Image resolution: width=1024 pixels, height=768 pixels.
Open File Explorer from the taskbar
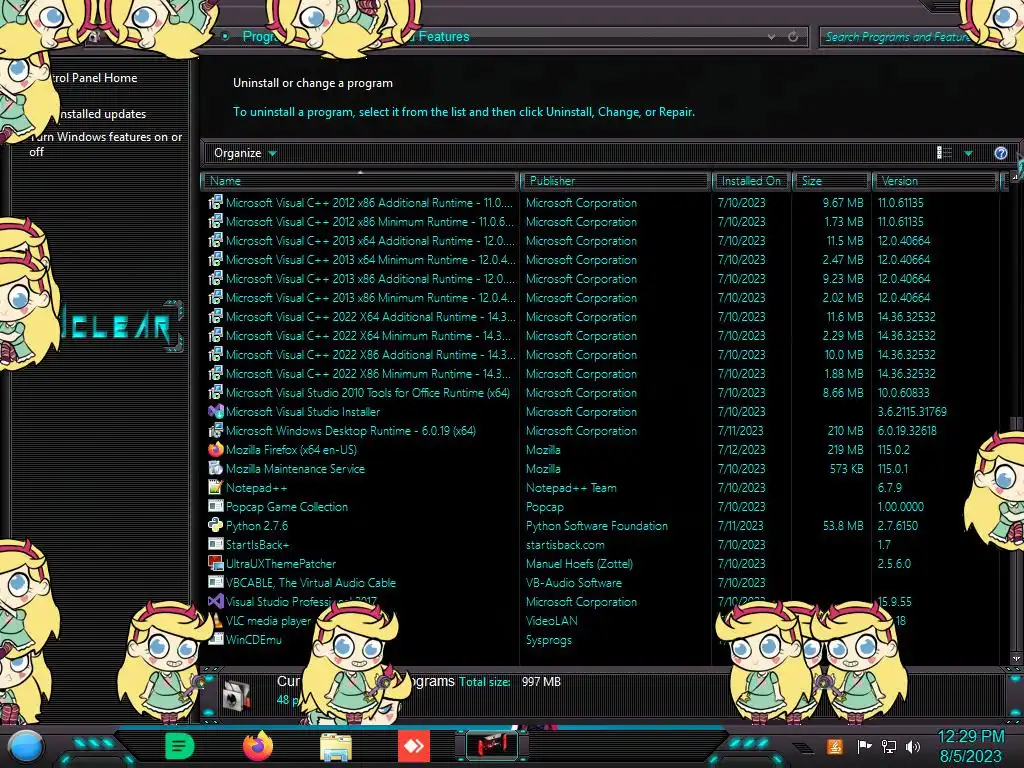click(336, 747)
